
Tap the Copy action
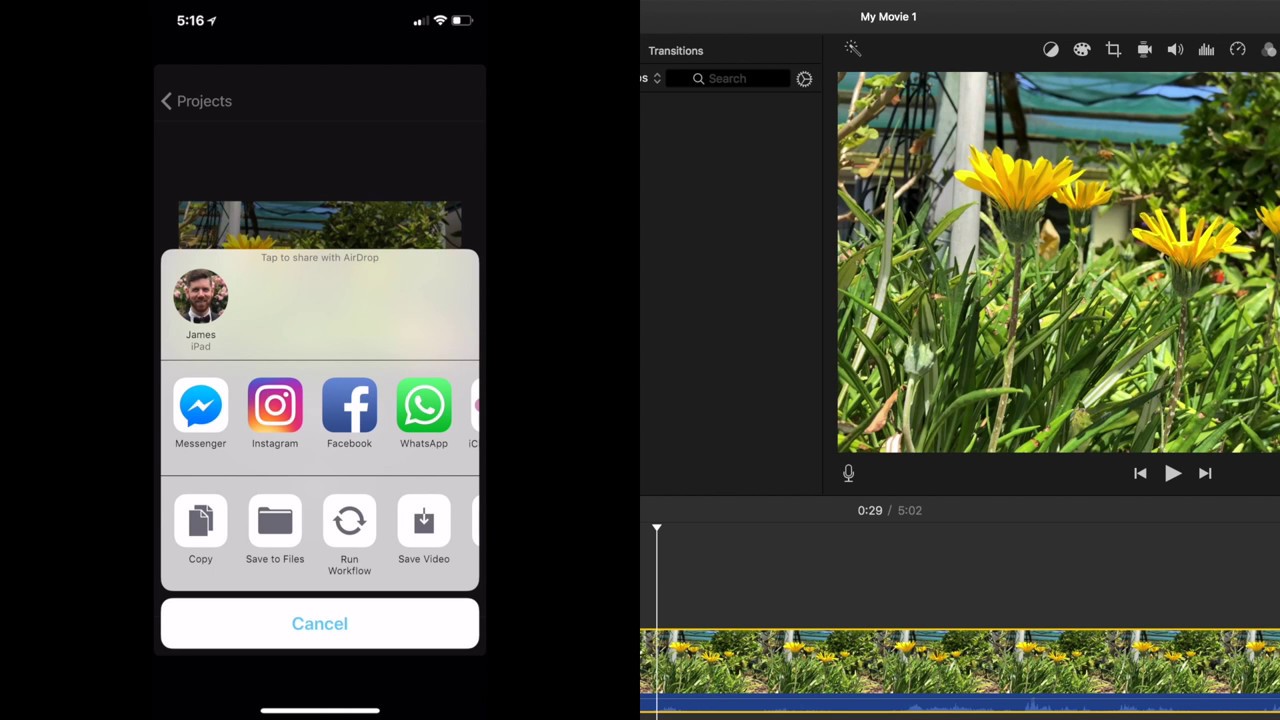tap(200, 530)
